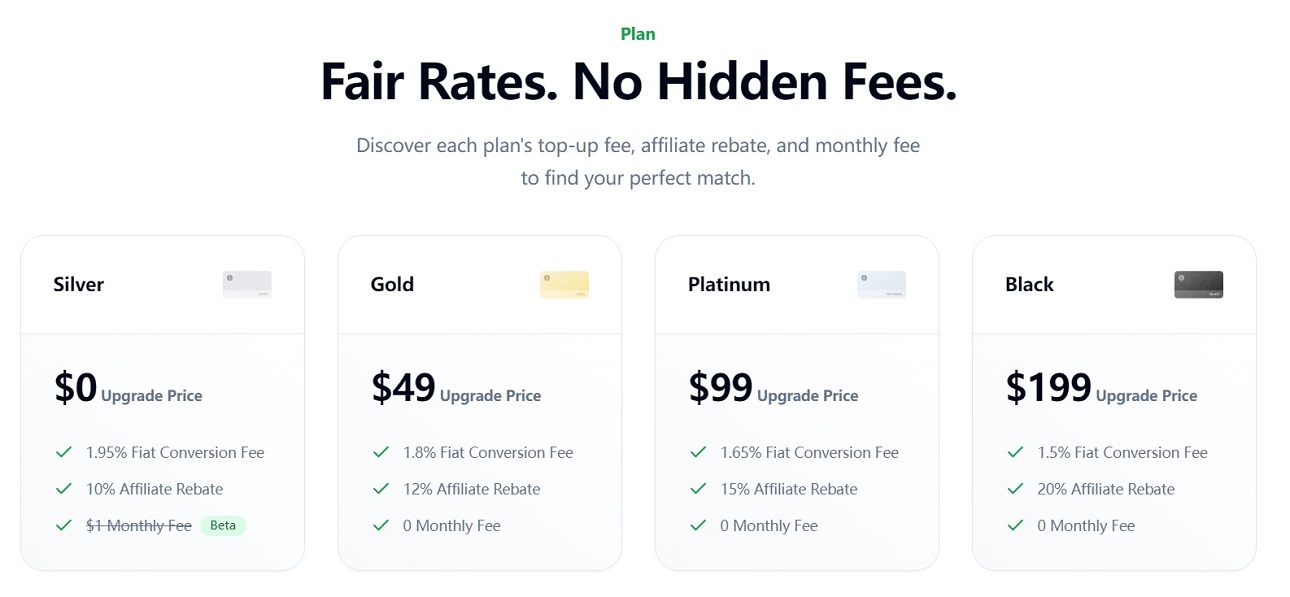Click checkmark beside 1.5% Fiat Conversion Fee

(1015, 452)
